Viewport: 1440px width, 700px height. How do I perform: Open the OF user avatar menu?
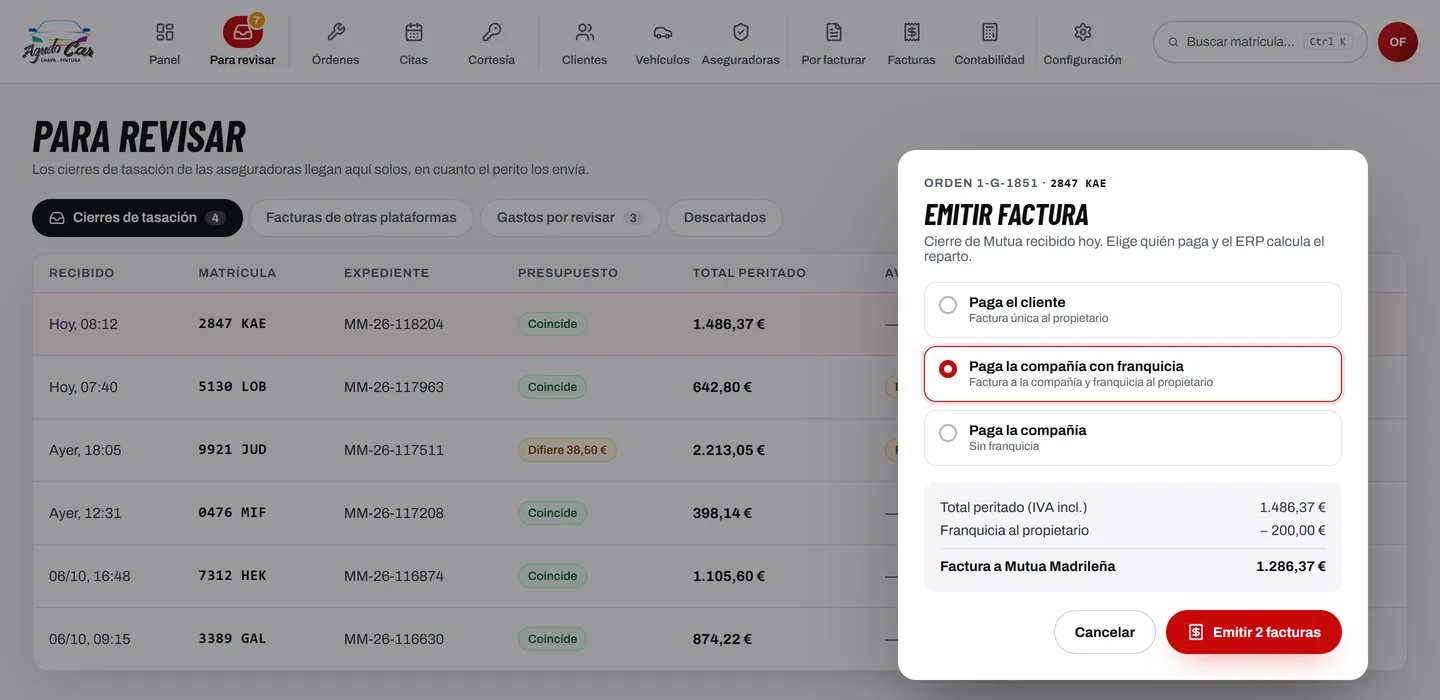pos(1398,42)
